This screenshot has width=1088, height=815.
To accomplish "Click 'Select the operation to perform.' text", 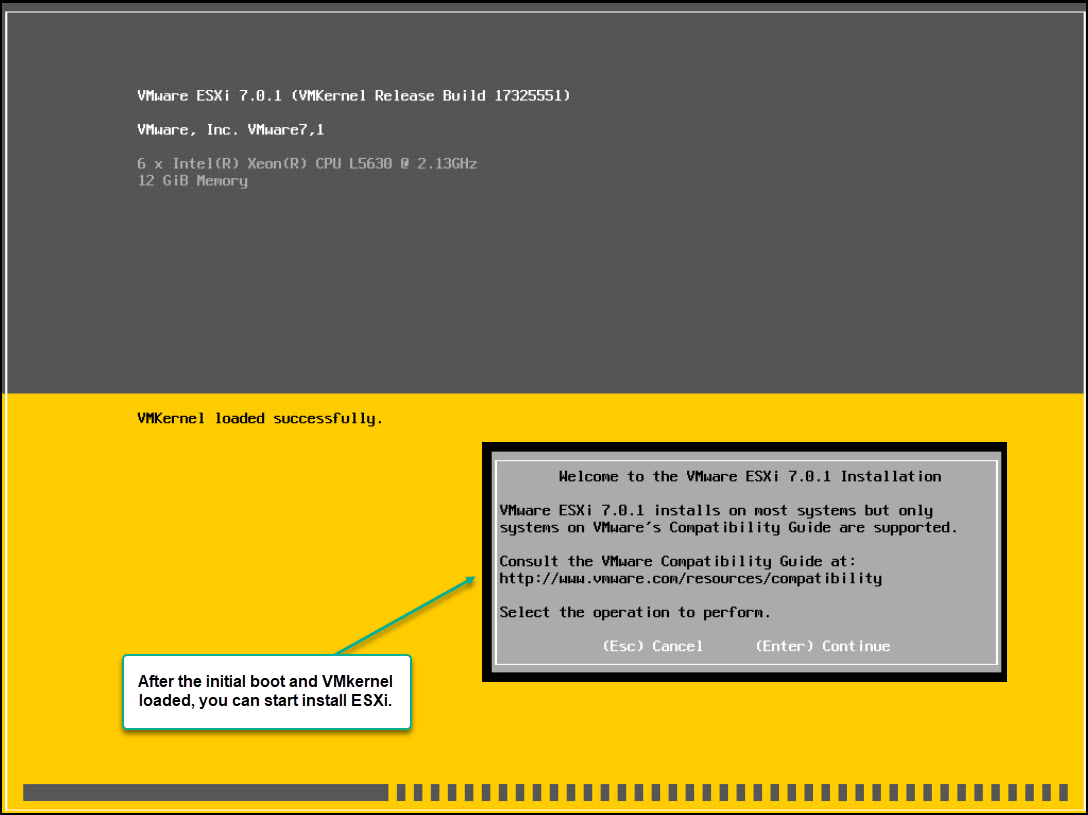I will tap(635, 612).
